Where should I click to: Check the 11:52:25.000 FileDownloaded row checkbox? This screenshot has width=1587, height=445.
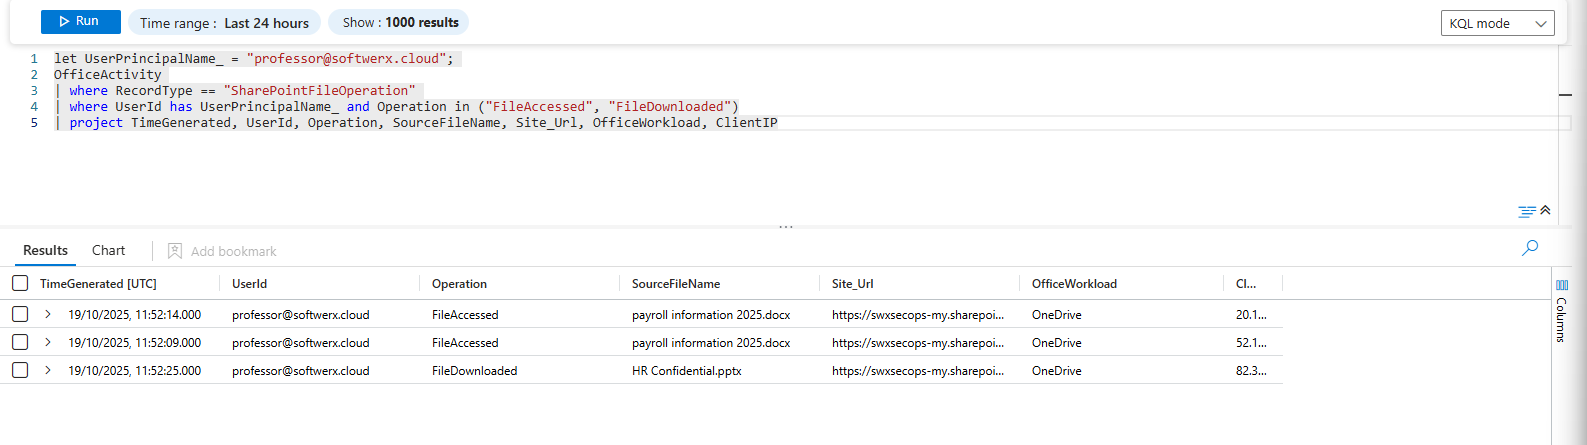coord(20,370)
